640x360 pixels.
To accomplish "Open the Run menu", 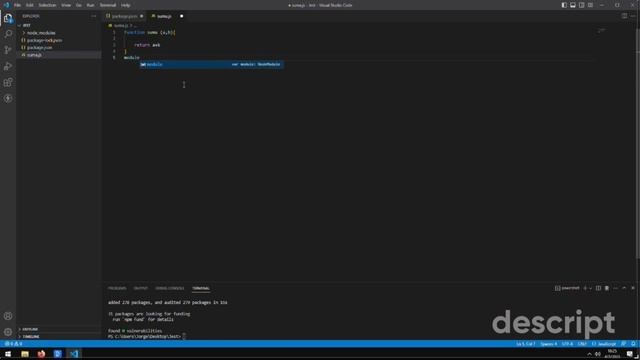I will tap(90, 5).
